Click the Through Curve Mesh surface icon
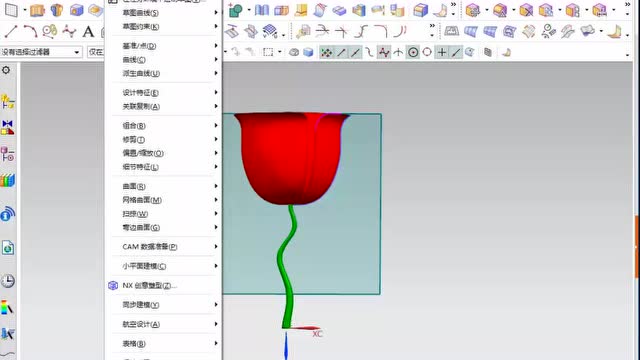Image resolution: width=640 pixels, height=360 pixels. (x=490, y=31)
